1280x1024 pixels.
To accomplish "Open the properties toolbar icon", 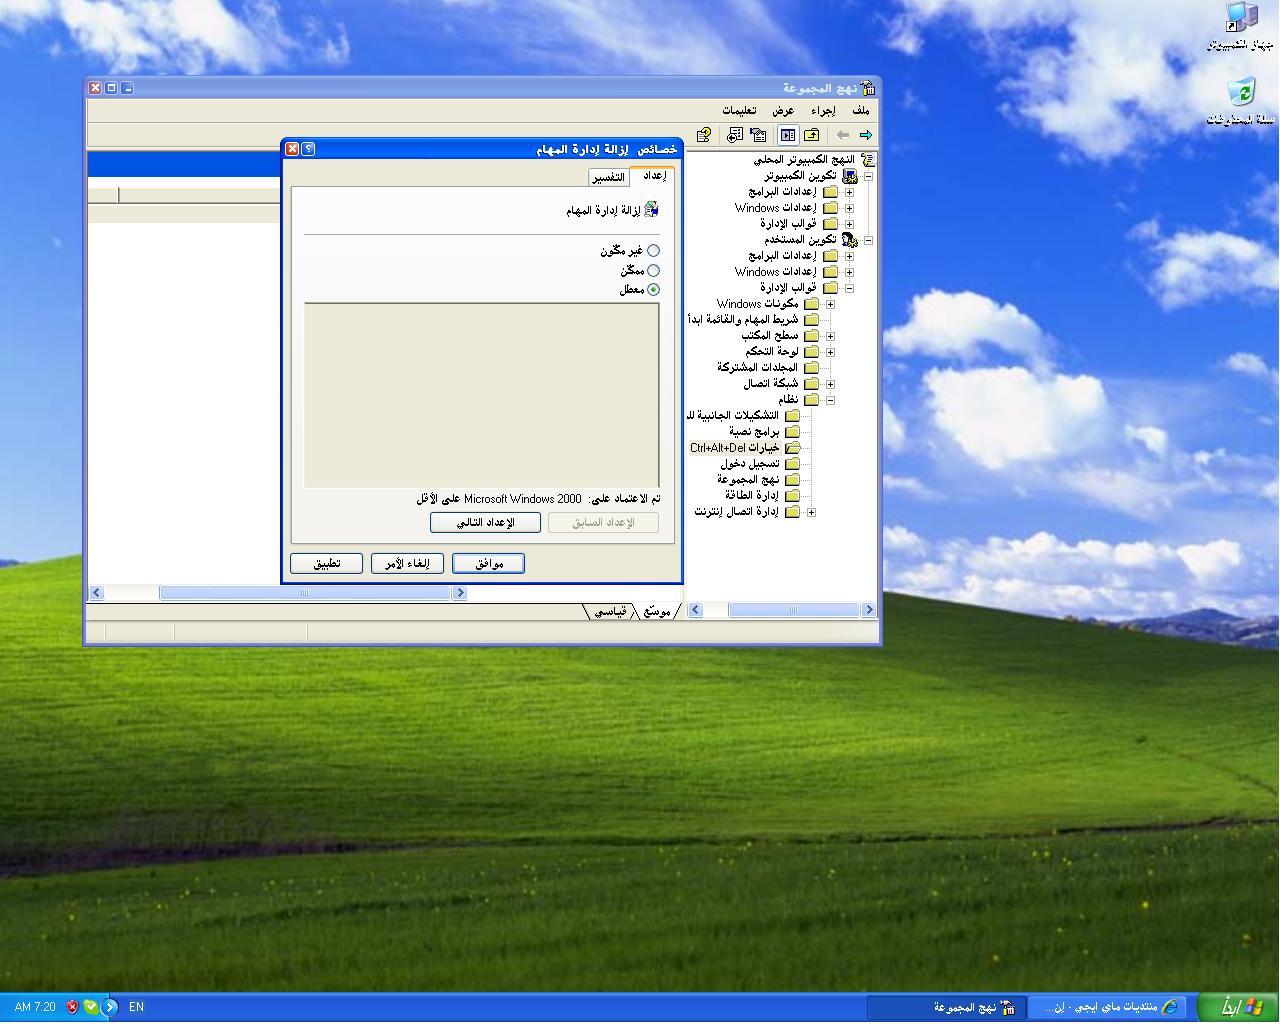I will click(x=758, y=135).
